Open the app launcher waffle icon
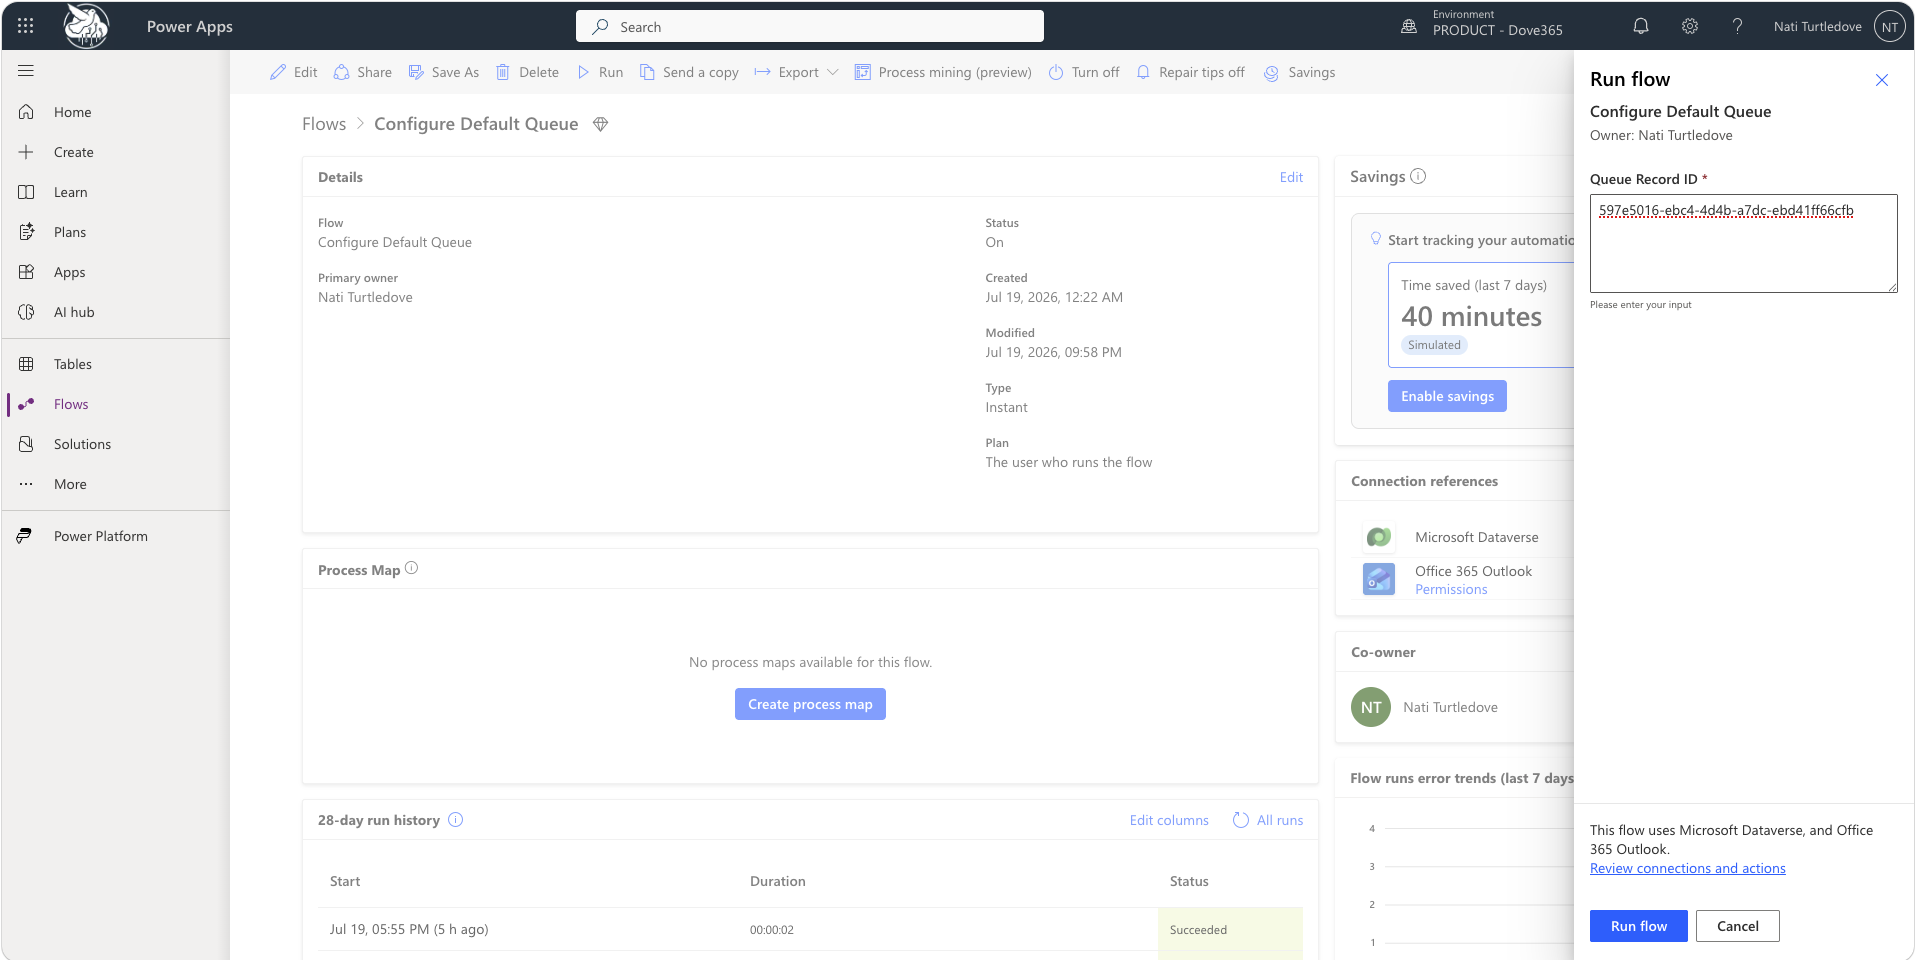This screenshot has height=960, width=1918. click(x=26, y=26)
